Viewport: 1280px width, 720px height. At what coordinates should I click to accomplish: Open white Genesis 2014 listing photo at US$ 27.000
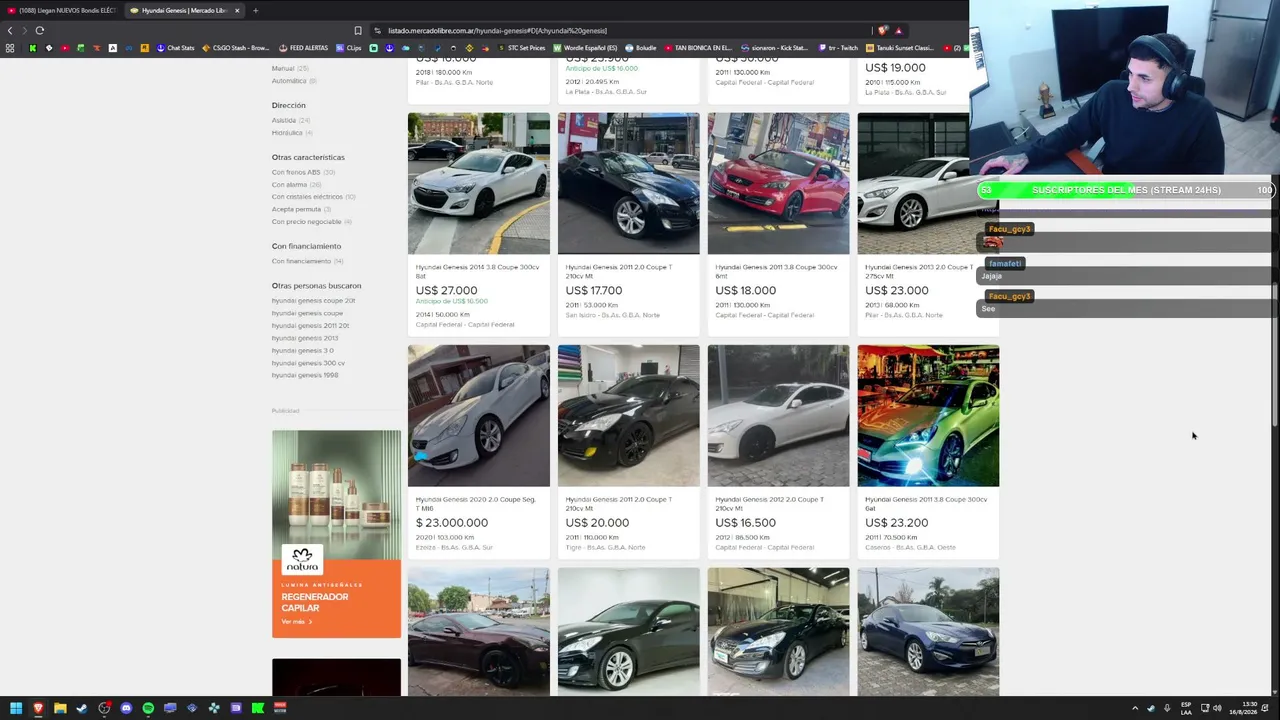tap(478, 183)
